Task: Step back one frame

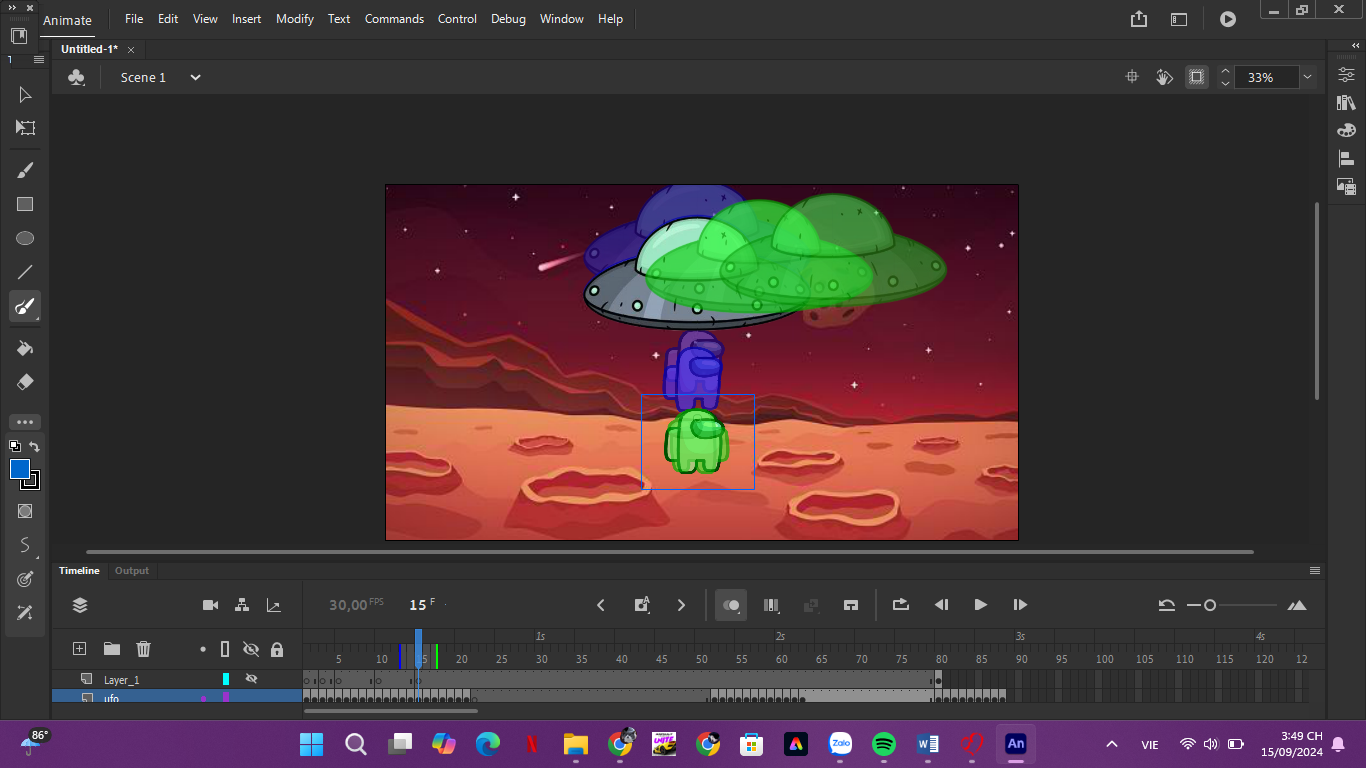Action: coord(941,605)
